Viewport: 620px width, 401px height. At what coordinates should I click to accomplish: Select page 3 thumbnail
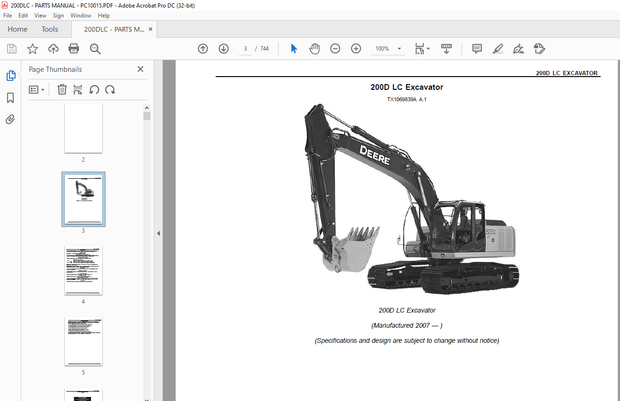pos(83,199)
